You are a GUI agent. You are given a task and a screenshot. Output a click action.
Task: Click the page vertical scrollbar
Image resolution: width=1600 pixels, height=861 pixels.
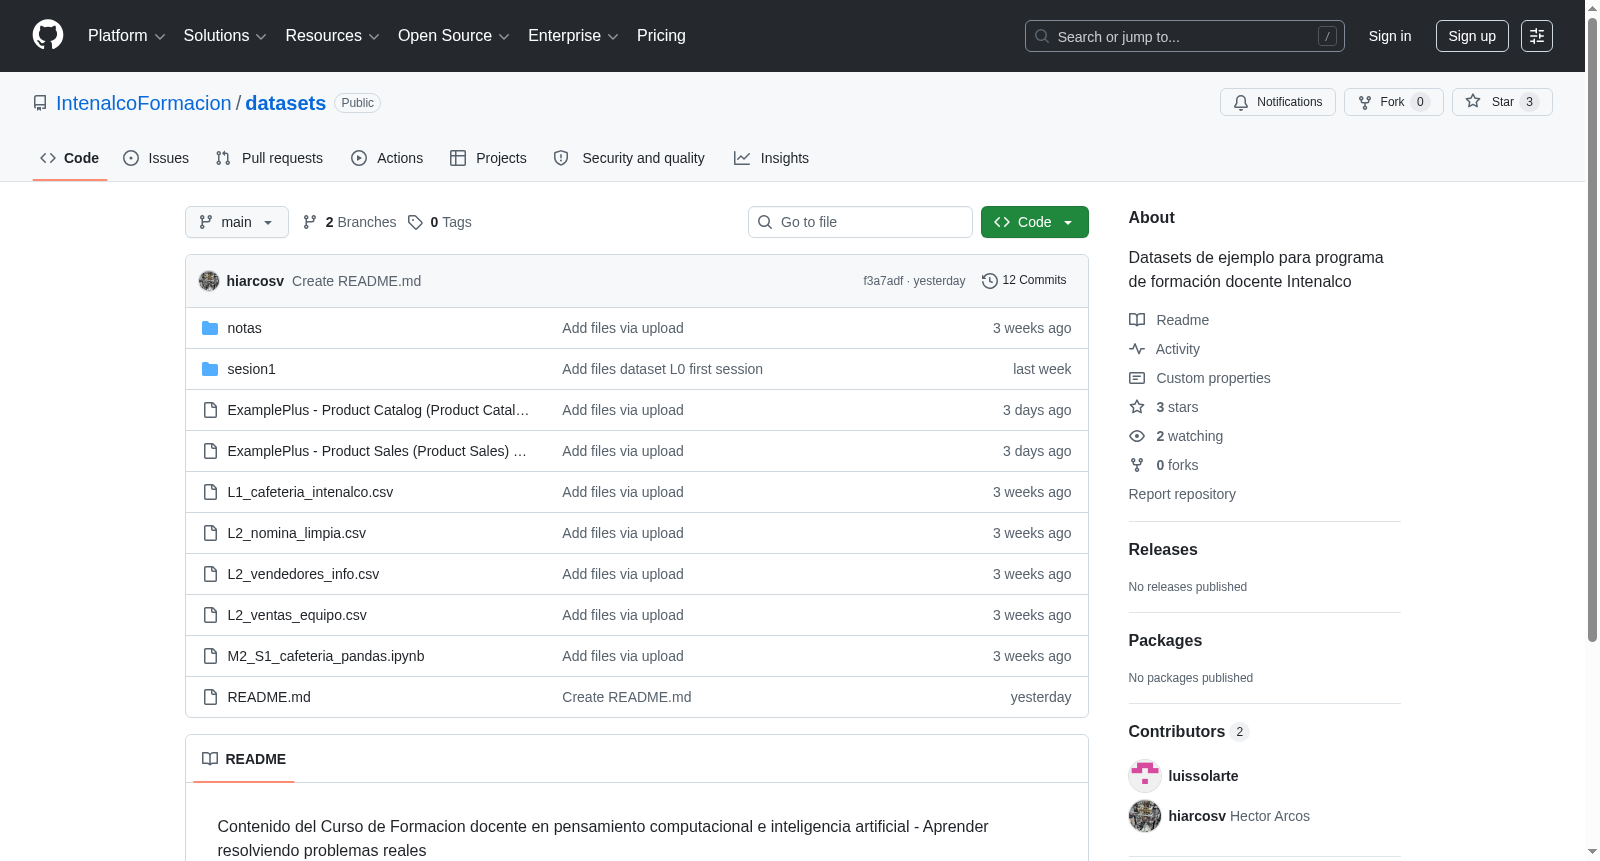[1592, 330]
